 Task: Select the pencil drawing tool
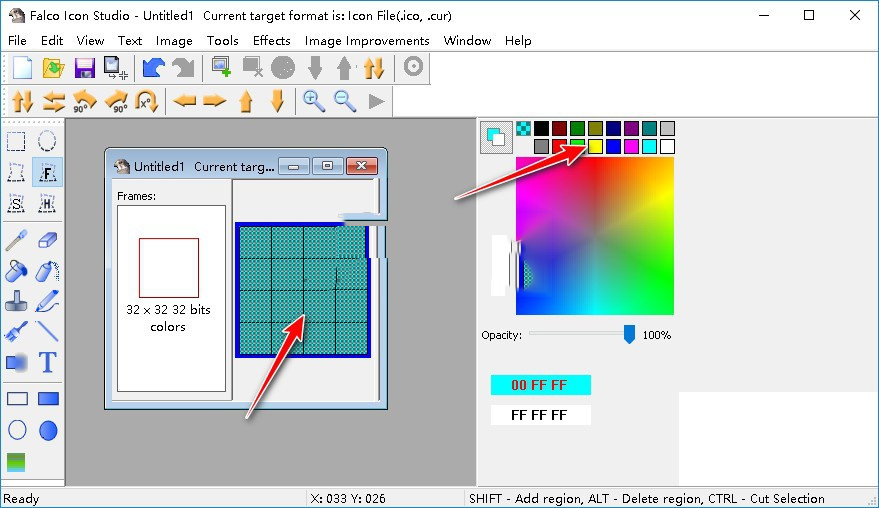click(48, 301)
